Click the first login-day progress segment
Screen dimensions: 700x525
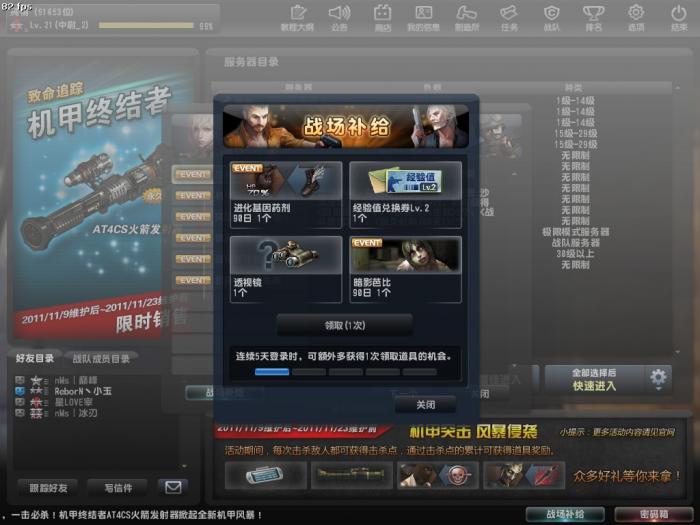tap(272, 371)
